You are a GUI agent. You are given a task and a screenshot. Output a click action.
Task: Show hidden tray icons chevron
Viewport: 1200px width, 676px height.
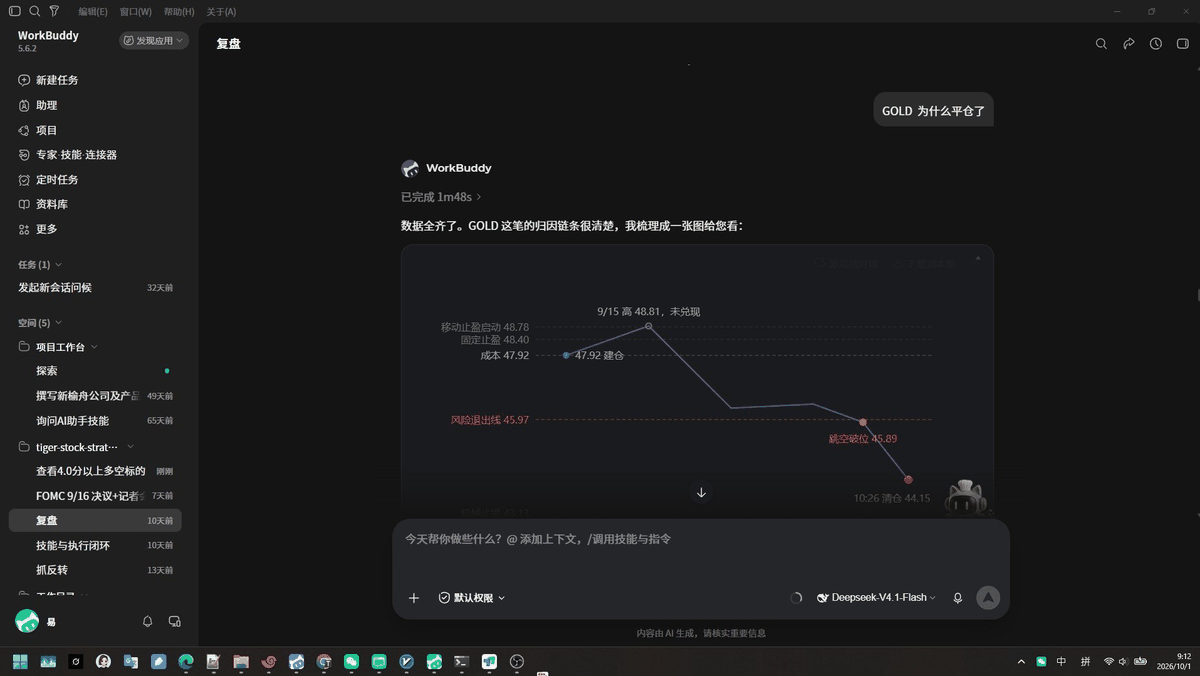[1021, 661]
